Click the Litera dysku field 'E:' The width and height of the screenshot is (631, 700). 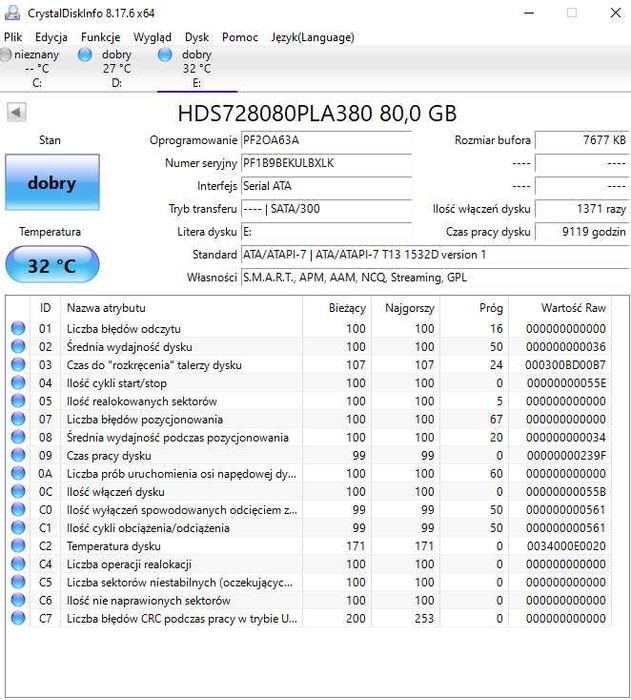(x=326, y=232)
